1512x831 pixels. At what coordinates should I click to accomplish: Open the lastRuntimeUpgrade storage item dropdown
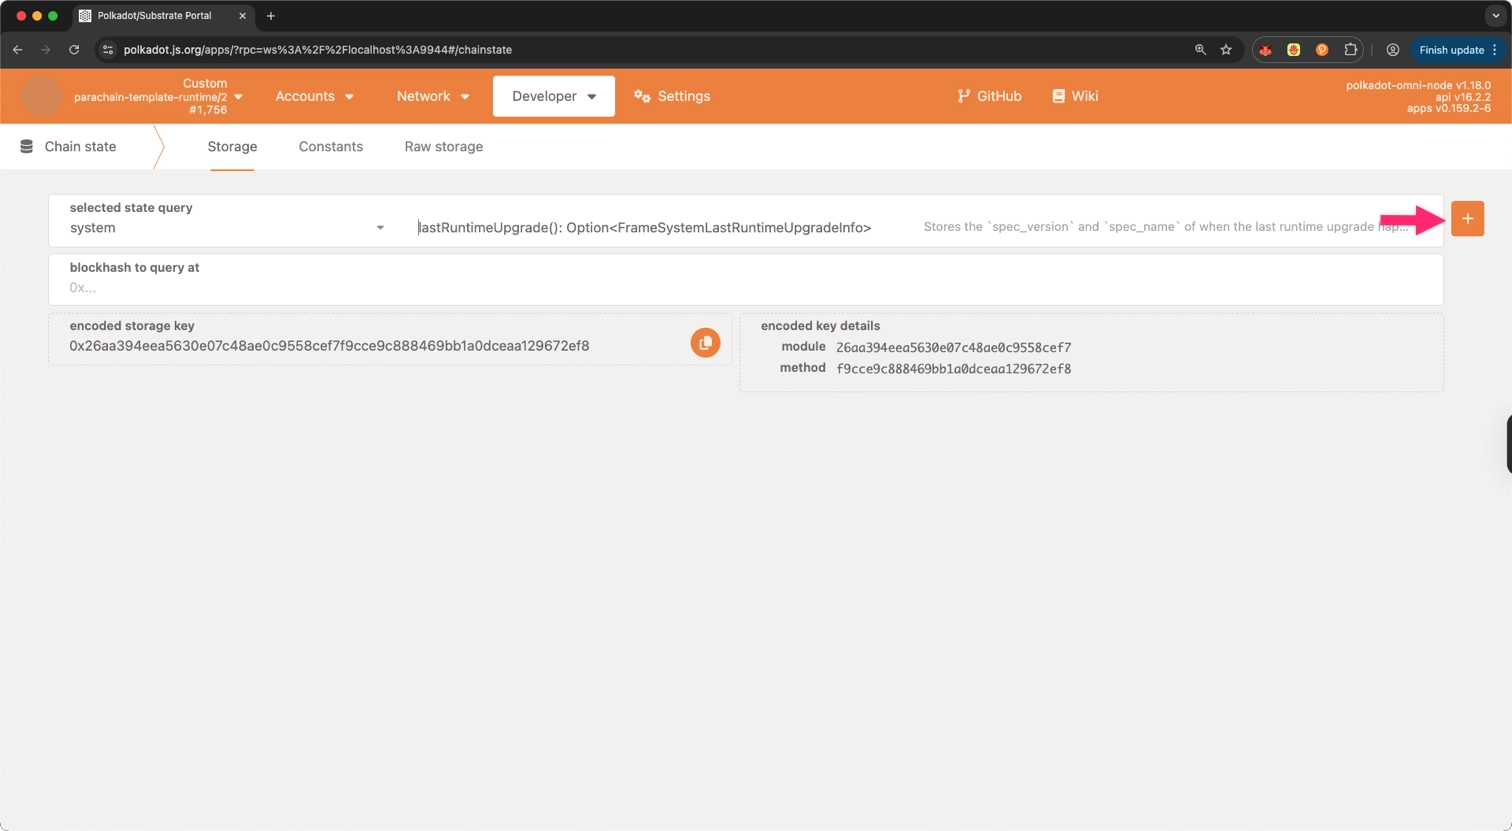click(x=644, y=228)
